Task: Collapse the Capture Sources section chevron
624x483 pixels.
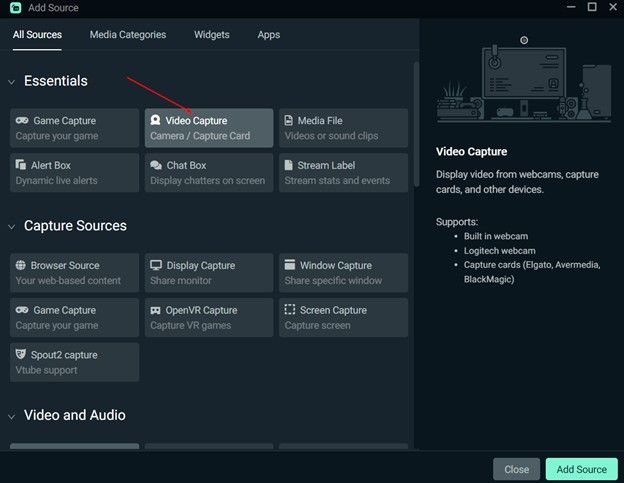Action: (12, 227)
